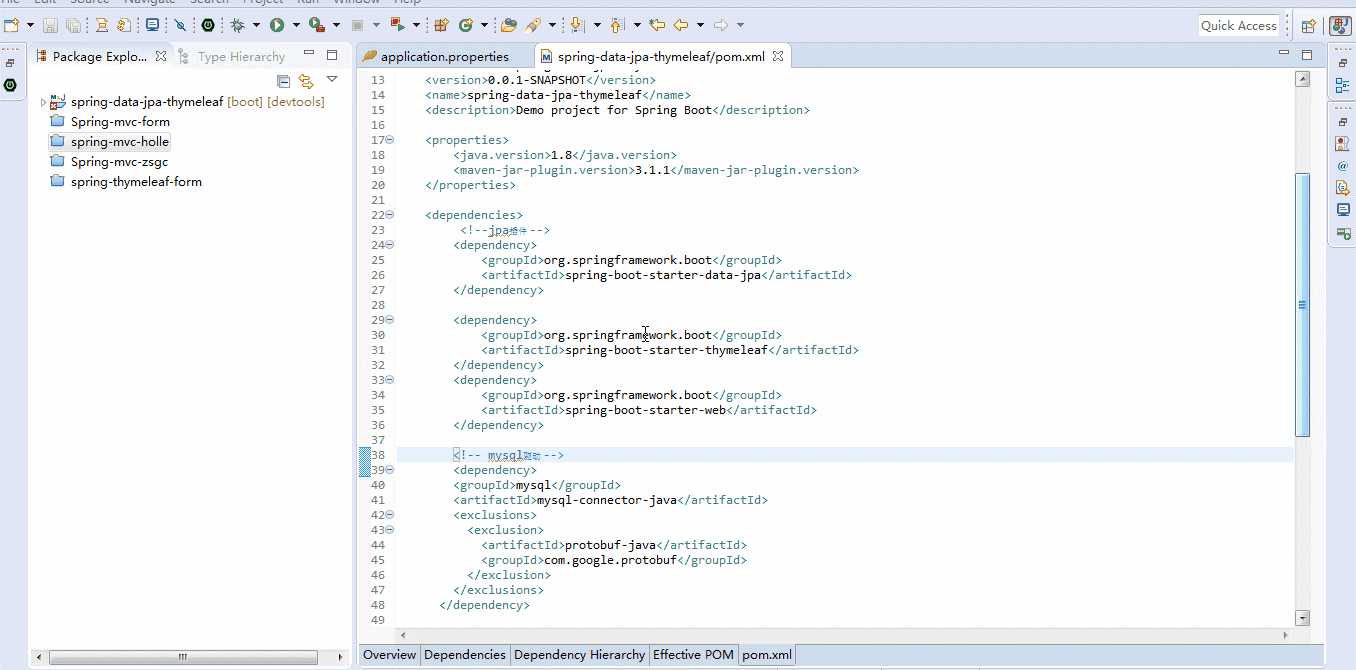Close the pom.xml editor tab
This screenshot has width=1356, height=670.
click(x=778, y=57)
